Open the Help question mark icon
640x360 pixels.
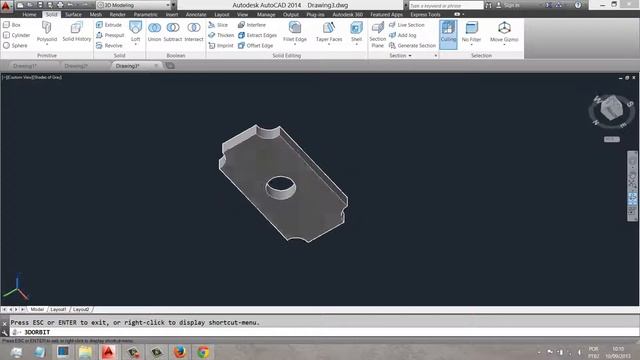578,5
